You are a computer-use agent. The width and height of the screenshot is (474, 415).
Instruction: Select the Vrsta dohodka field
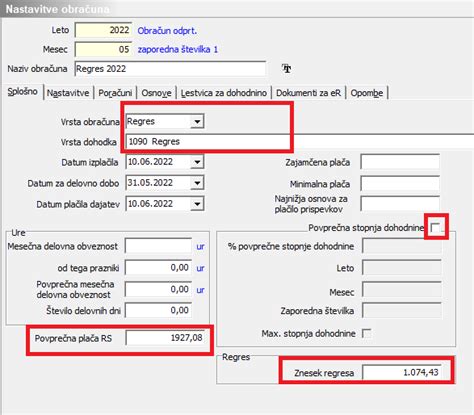coord(300,142)
